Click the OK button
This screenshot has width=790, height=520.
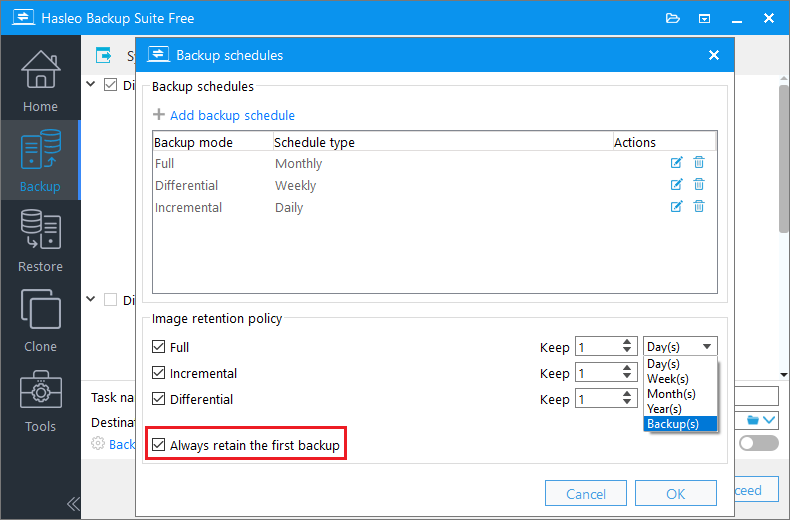676,493
